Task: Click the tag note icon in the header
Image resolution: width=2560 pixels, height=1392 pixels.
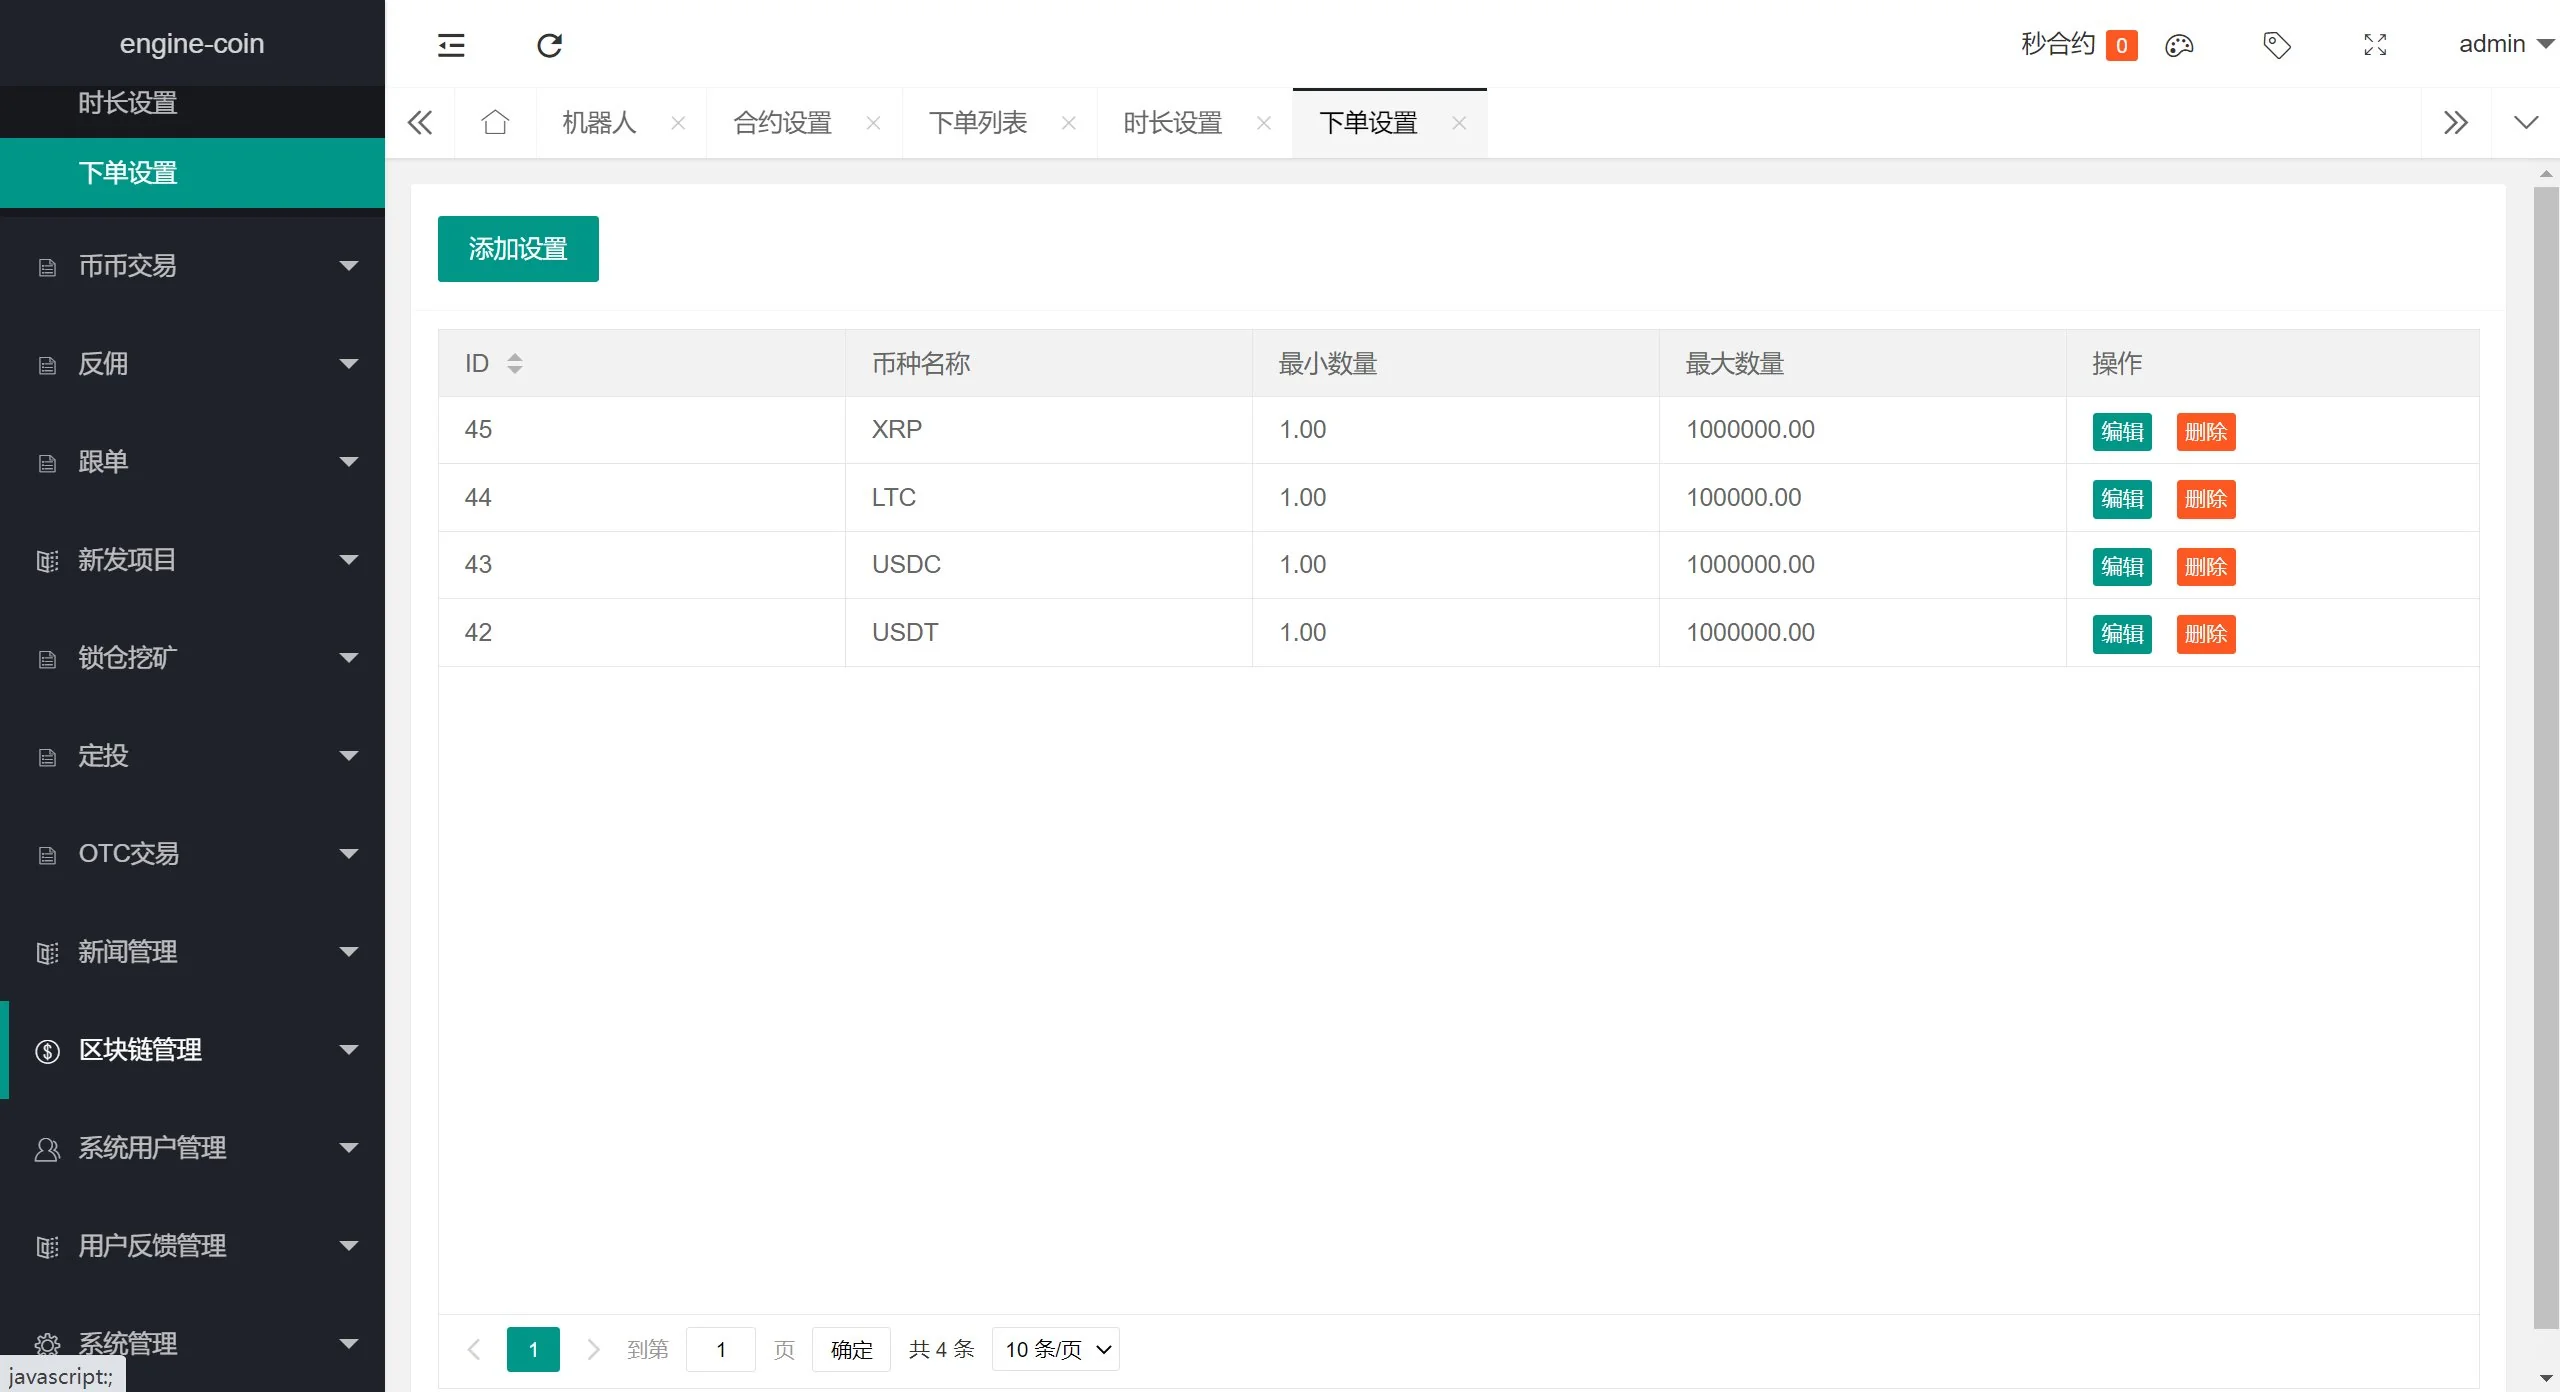Action: (2276, 45)
